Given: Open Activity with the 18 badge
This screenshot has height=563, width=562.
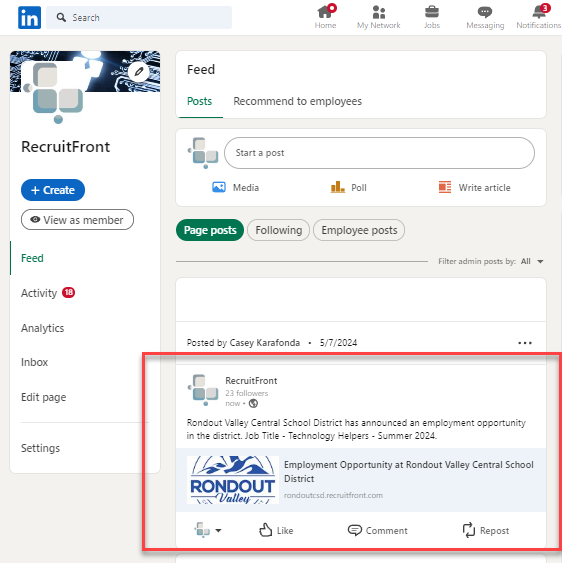Looking at the screenshot, I should pos(48,293).
